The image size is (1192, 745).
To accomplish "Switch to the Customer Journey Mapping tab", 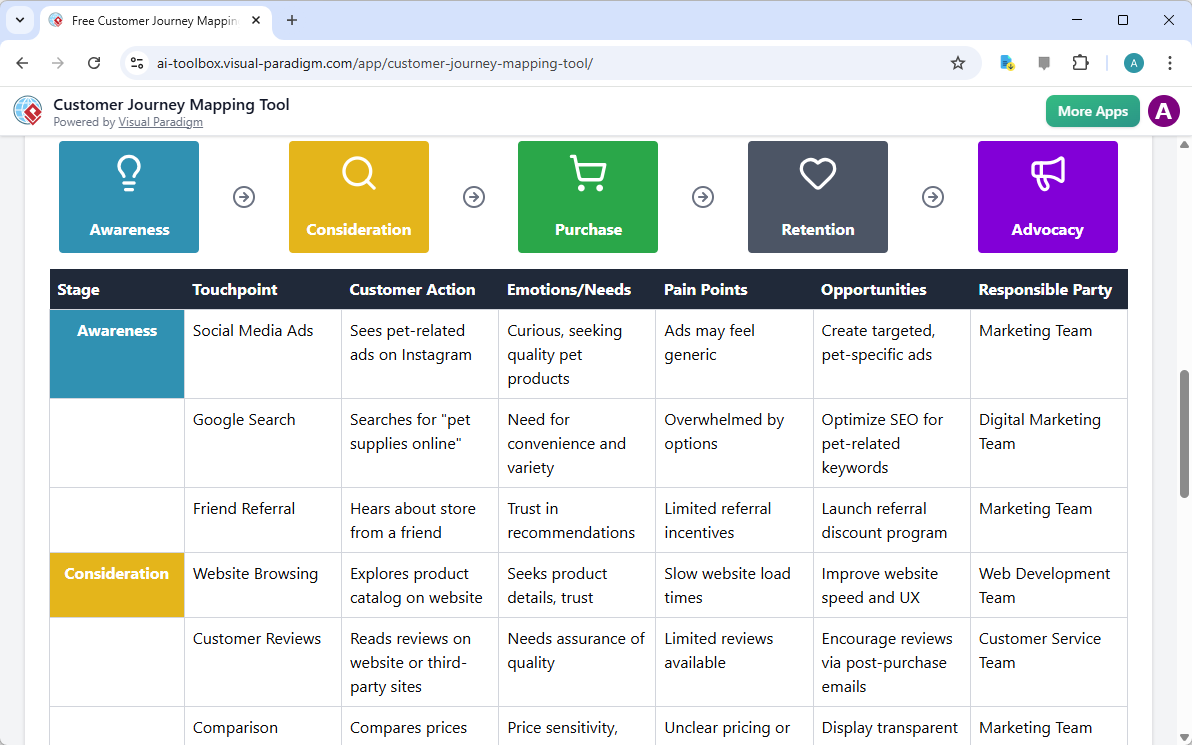I will (150, 20).
